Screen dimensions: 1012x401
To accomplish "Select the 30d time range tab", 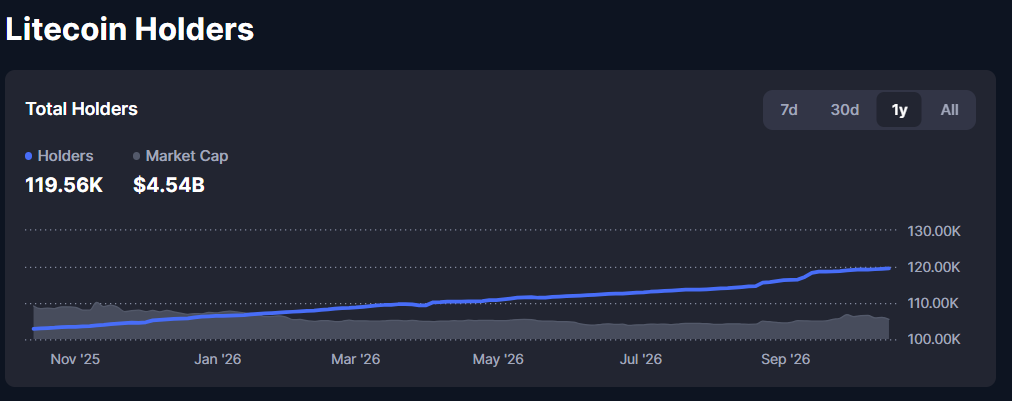I will coord(844,110).
